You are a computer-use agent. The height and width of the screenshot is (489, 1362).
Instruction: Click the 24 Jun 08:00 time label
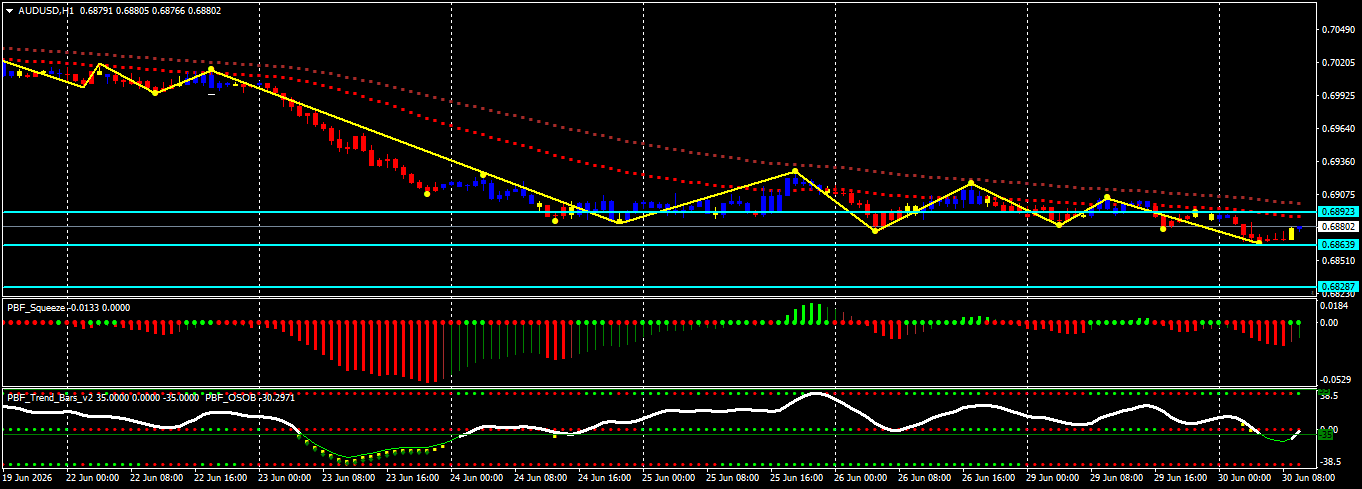[541, 479]
